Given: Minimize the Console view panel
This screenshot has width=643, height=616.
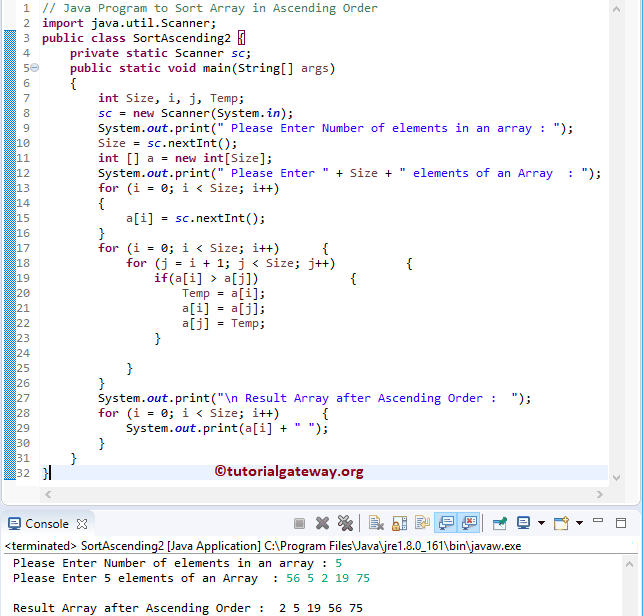Looking at the screenshot, I should (x=598, y=521).
